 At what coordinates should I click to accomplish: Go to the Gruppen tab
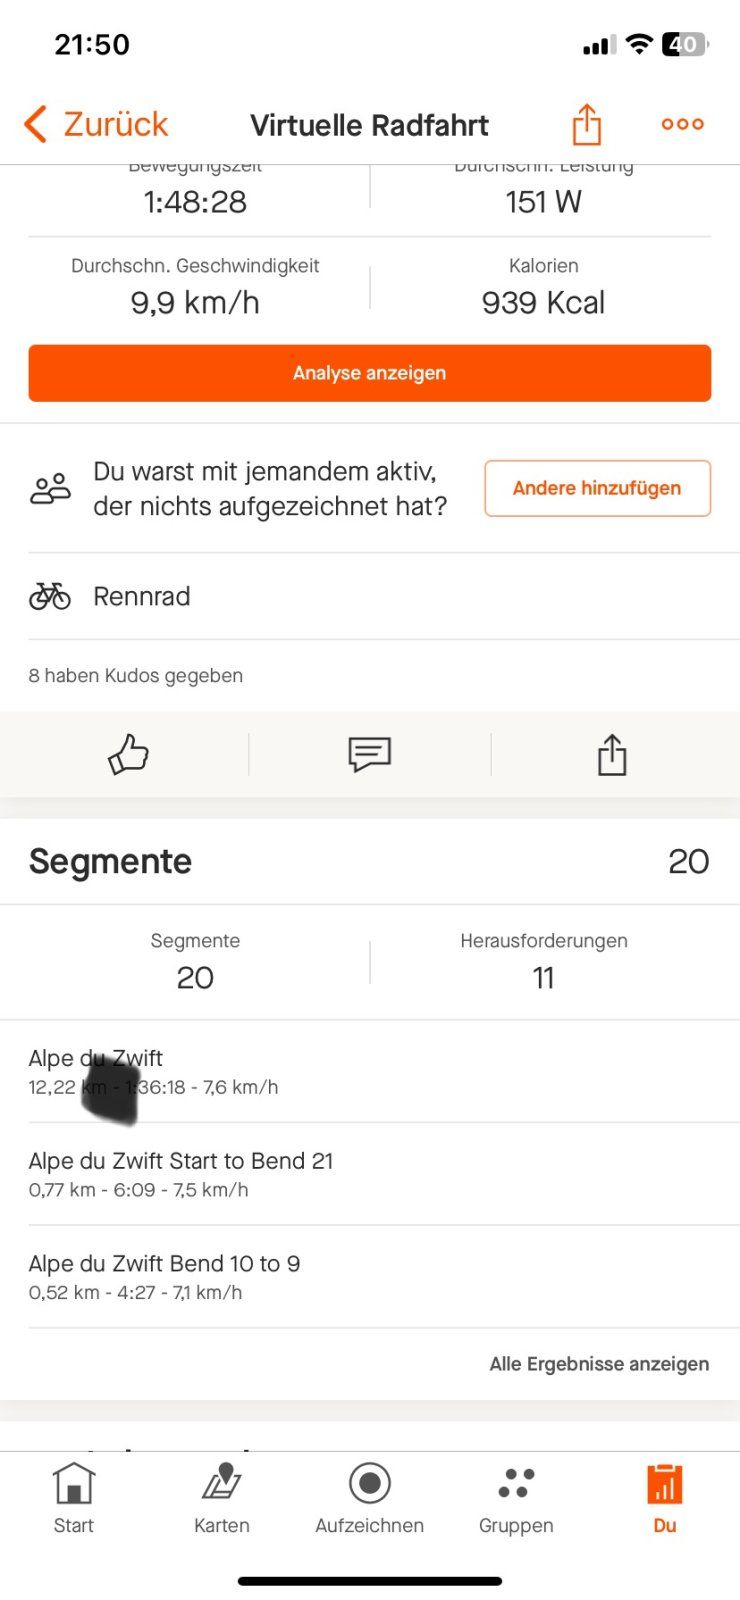[x=516, y=1497]
